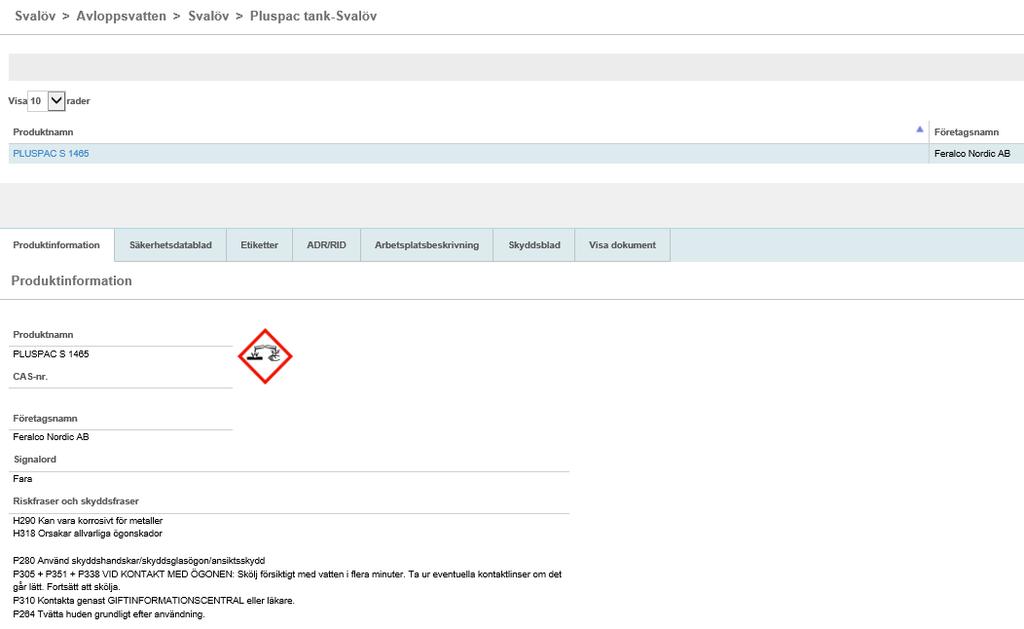Select the Etiketter tab

(259, 245)
